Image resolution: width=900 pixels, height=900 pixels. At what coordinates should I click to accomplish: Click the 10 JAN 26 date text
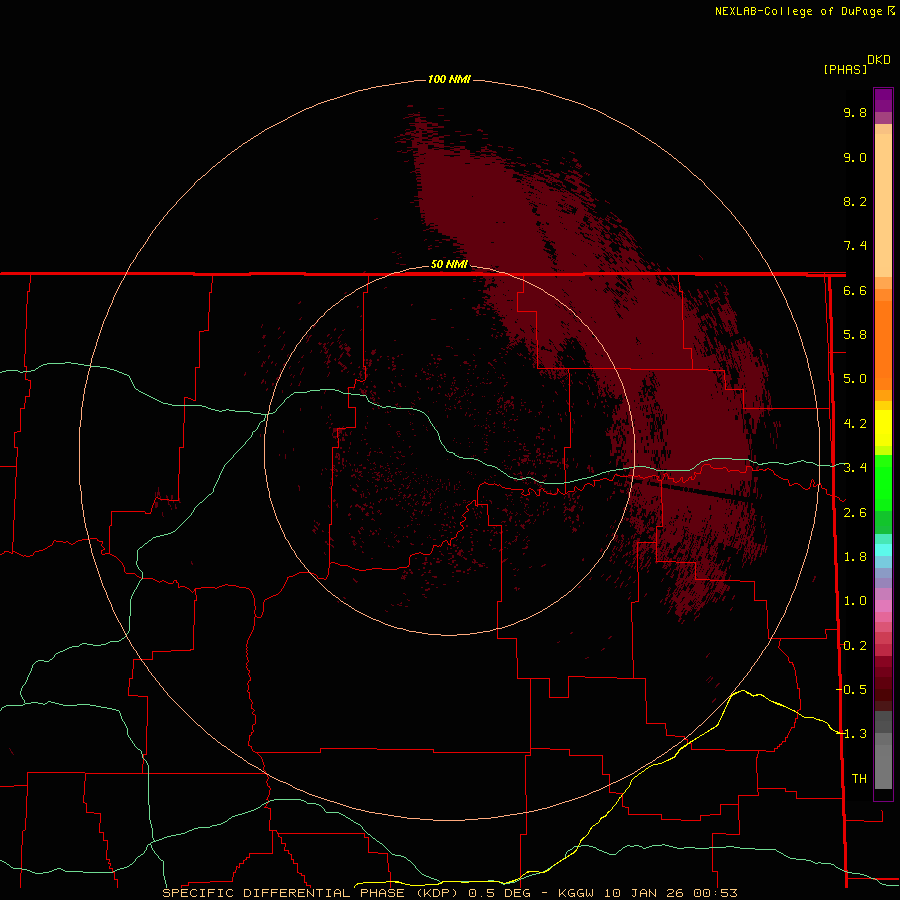coord(643,893)
